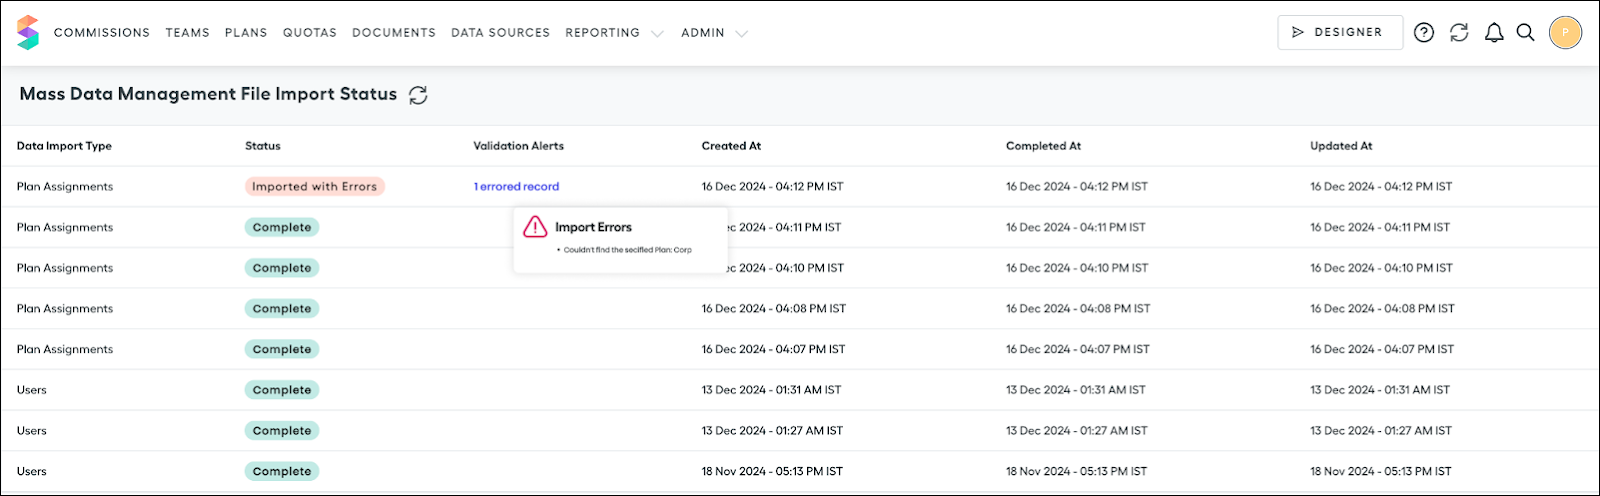Click the Updated At column header
The width and height of the screenshot is (1600, 496).
click(1341, 146)
